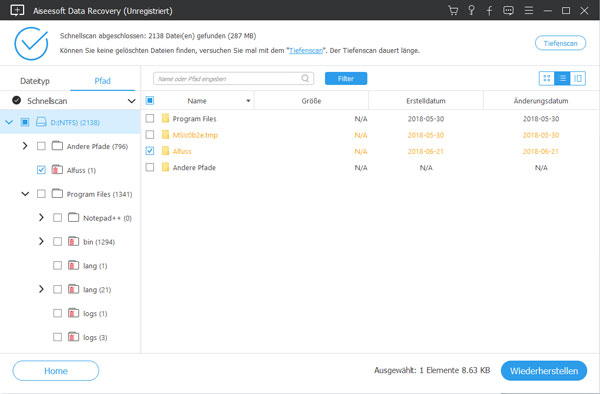The height and width of the screenshot is (394, 600).
Task: Check the bin (1294) tree checkbox
Action: click(57, 241)
